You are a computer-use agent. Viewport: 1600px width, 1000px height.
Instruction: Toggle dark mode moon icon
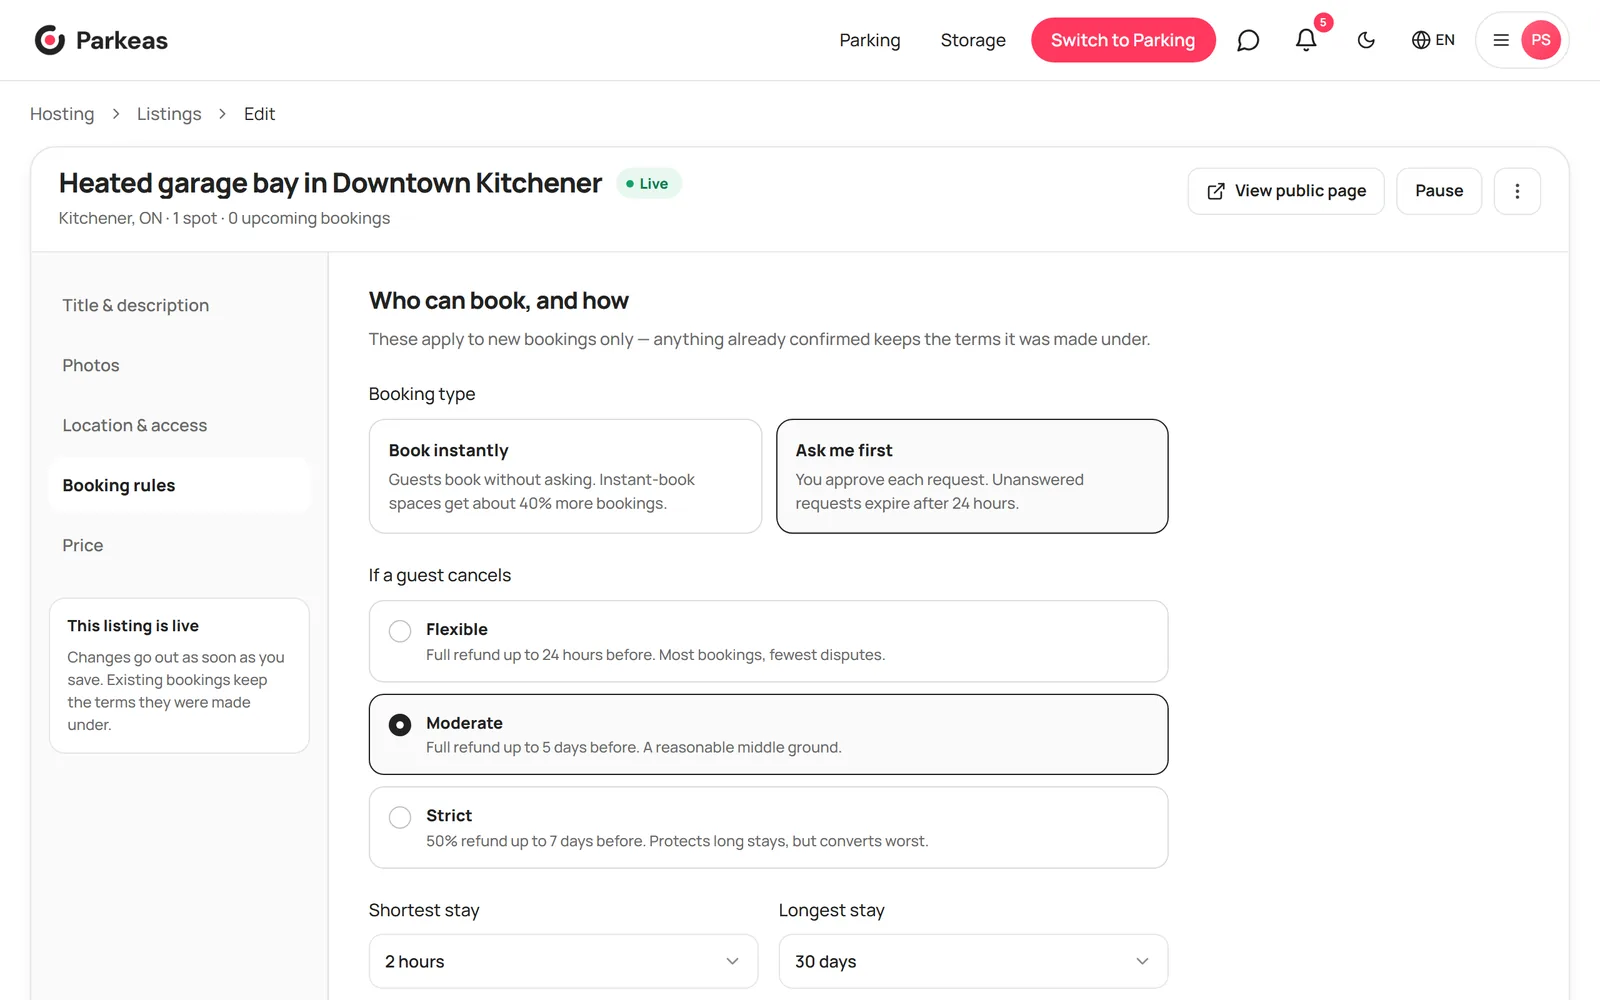(1366, 40)
